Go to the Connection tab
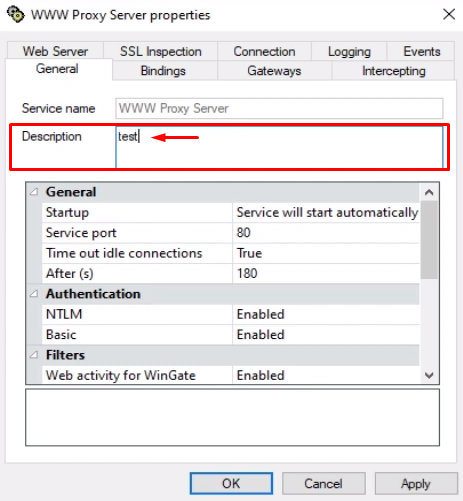Viewport: 463px width, 501px height. pos(264,51)
